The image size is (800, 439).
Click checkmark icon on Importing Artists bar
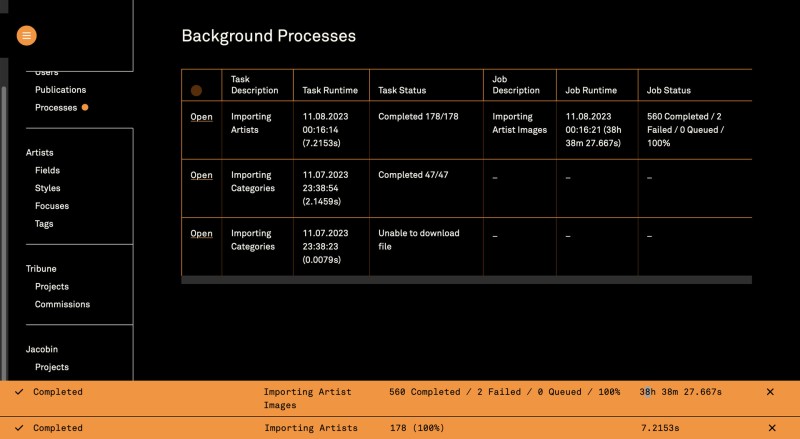click(x=19, y=428)
